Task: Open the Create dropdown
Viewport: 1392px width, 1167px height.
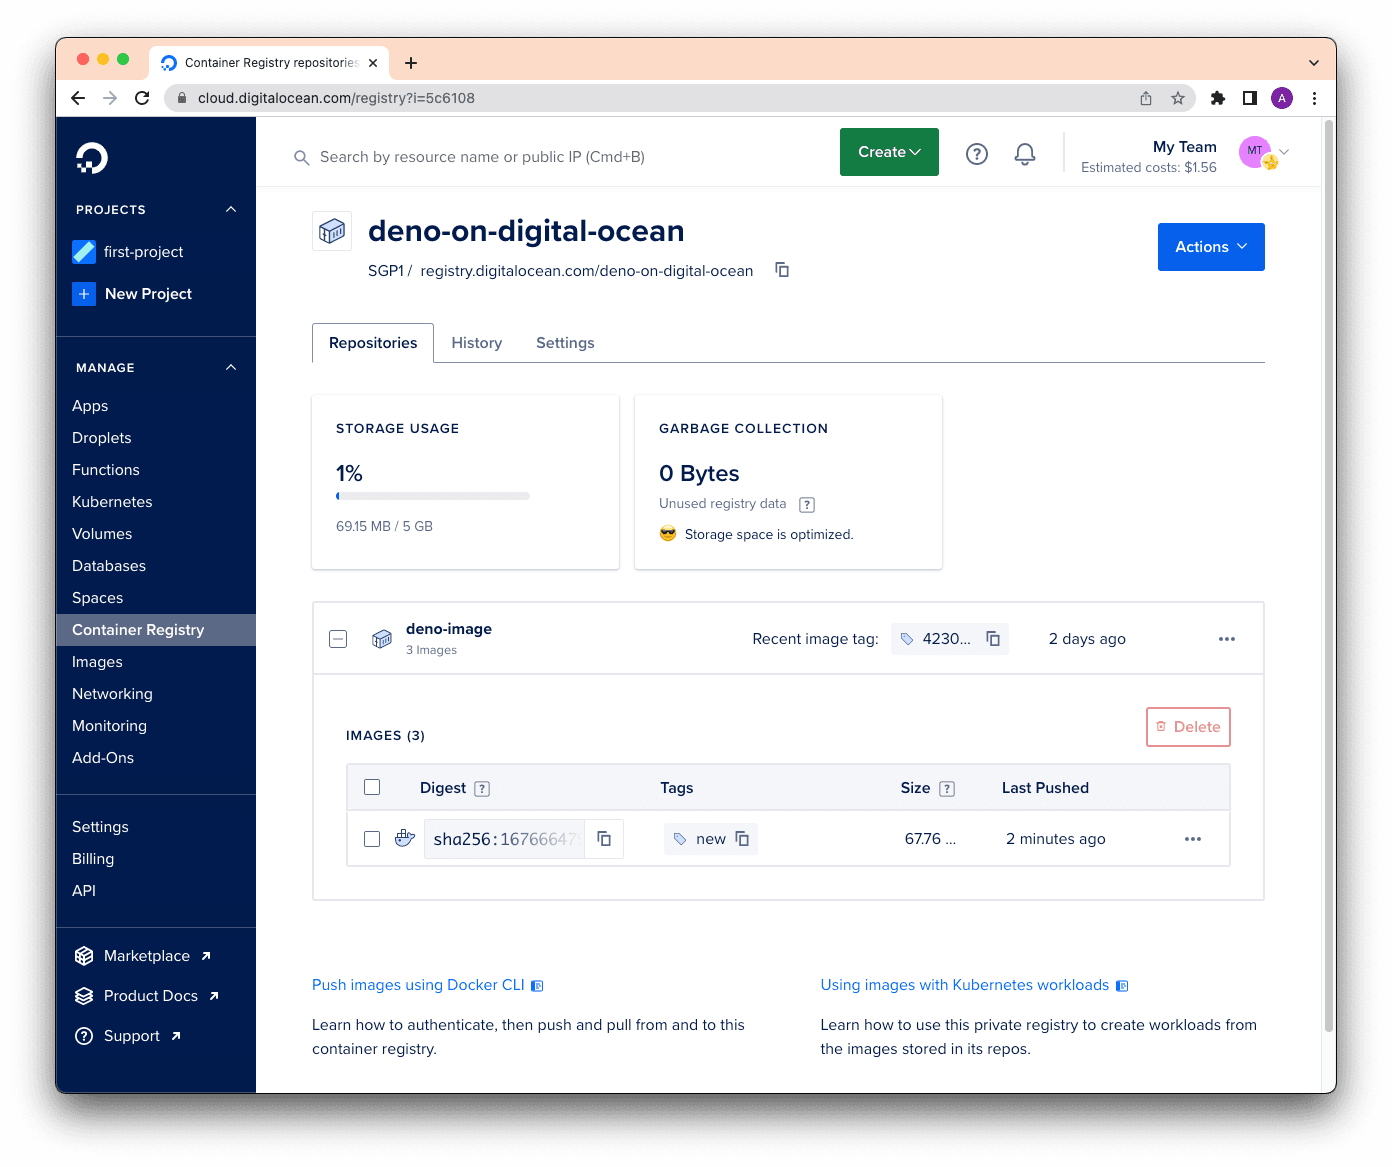Action: [x=889, y=152]
